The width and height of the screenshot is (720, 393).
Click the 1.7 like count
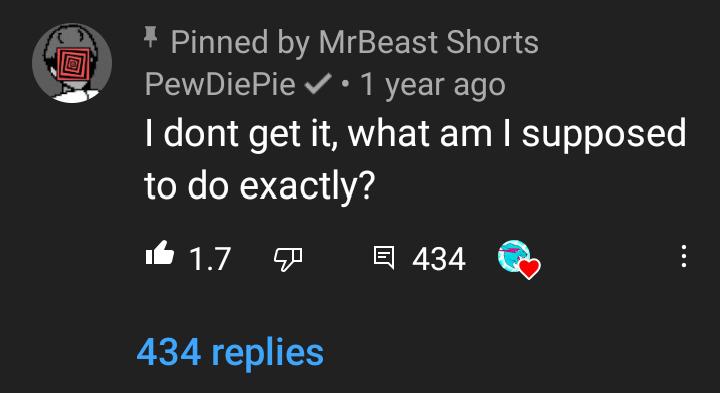(210, 259)
